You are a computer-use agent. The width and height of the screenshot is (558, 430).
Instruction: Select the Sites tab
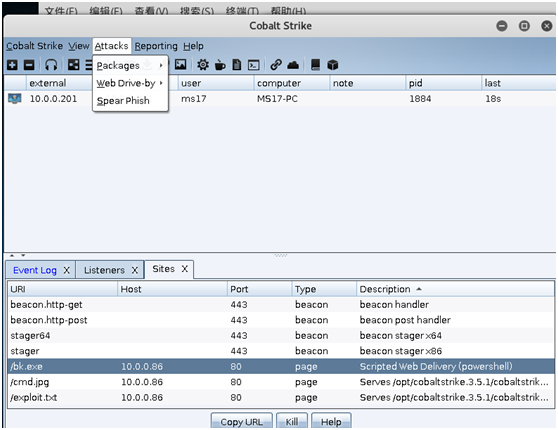[x=163, y=269]
